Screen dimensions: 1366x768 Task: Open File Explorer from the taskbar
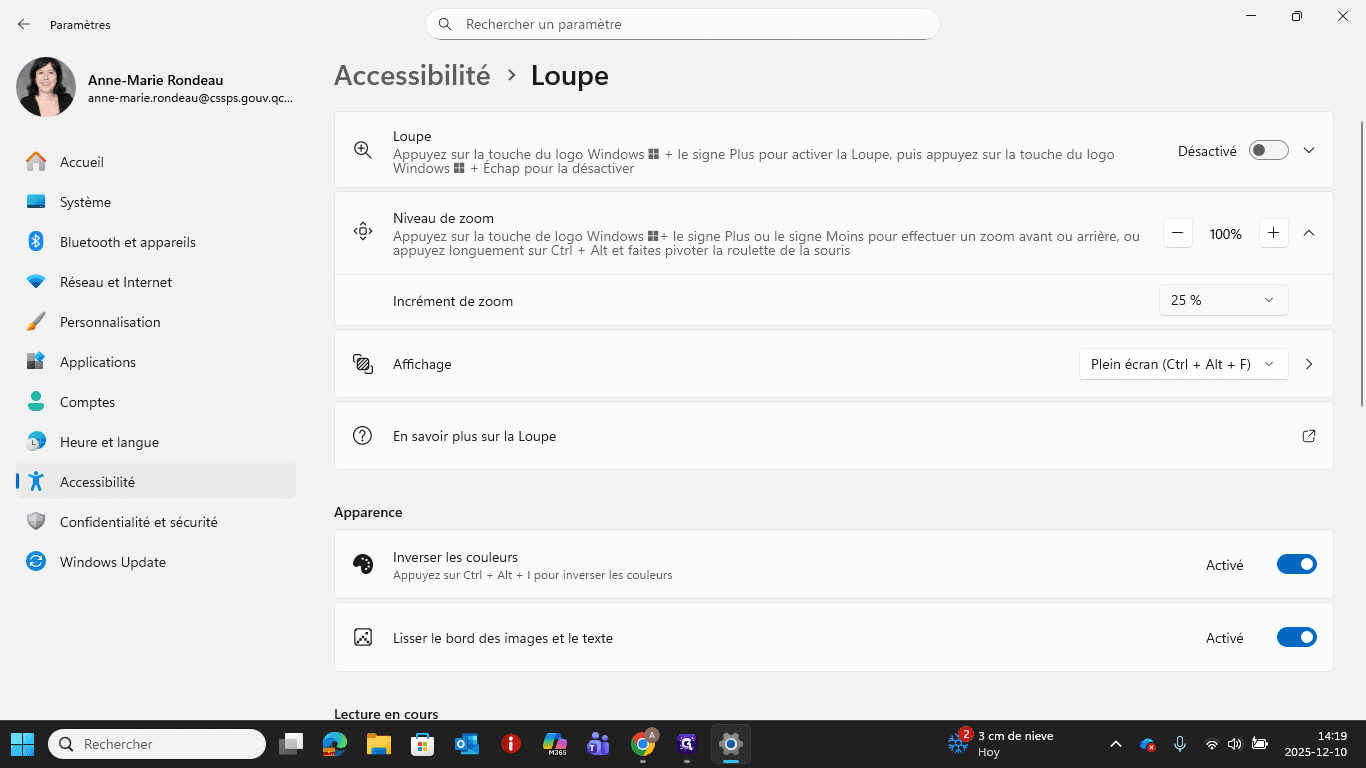[378, 744]
